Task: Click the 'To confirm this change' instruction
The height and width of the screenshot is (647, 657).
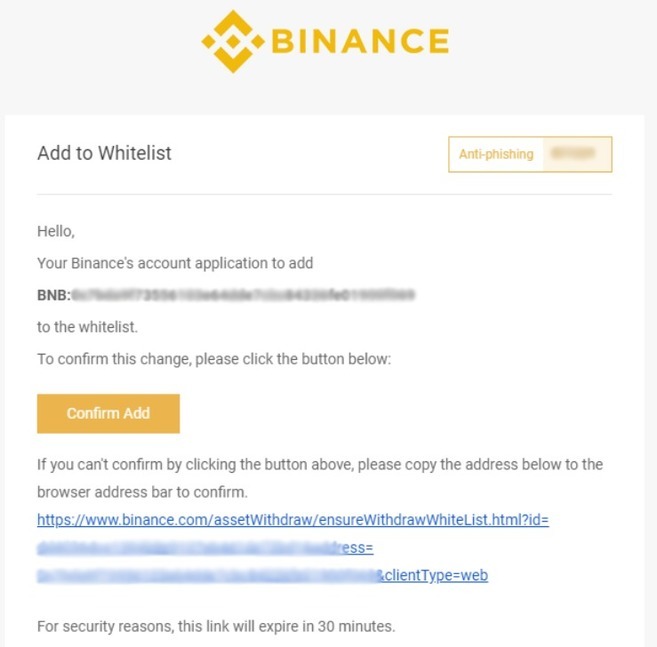Action: point(213,358)
